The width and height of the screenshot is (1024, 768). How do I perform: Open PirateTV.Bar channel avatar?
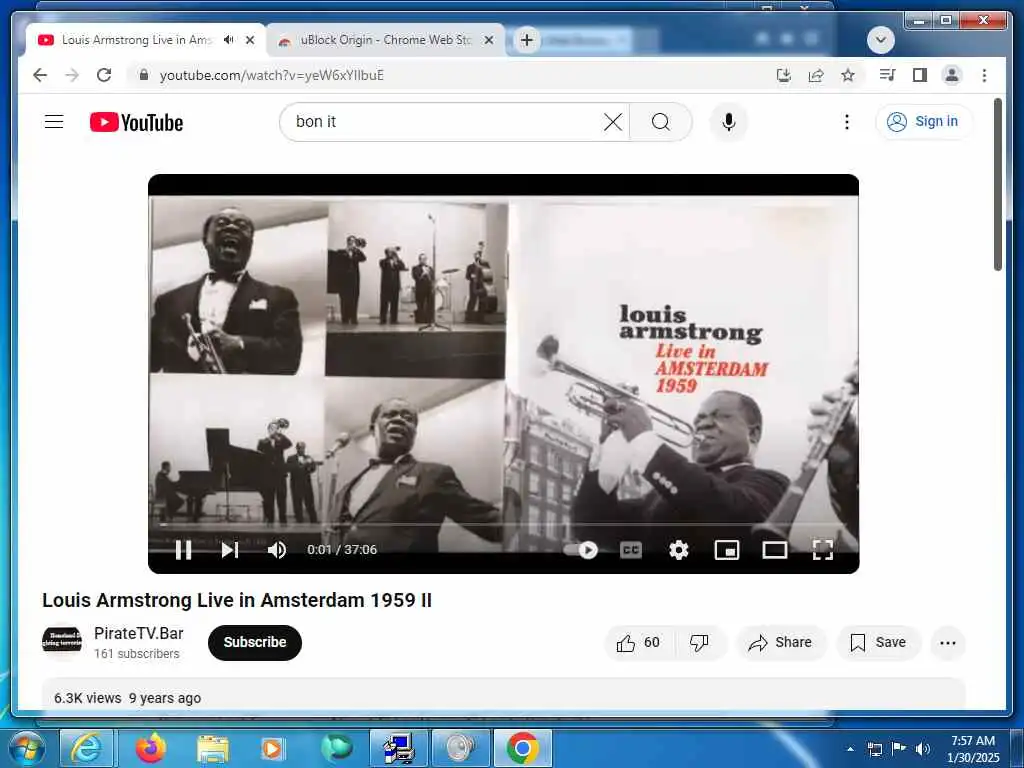click(x=61, y=641)
